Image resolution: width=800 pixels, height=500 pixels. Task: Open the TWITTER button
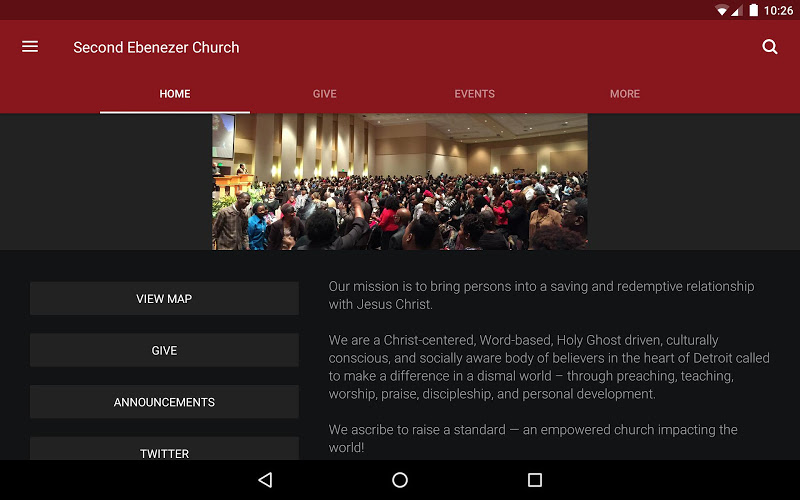pos(164,449)
